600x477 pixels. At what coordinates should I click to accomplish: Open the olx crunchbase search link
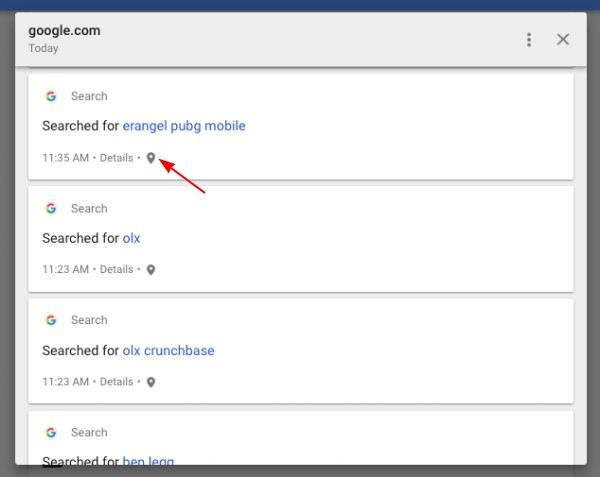[168, 350]
